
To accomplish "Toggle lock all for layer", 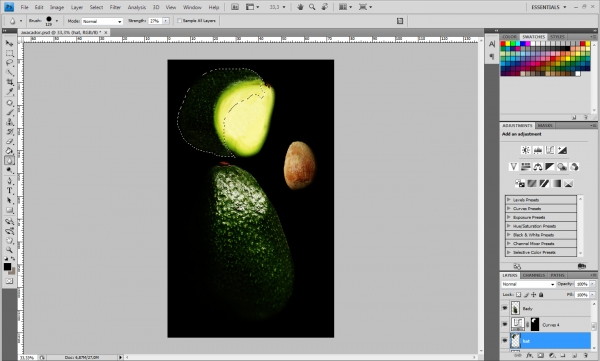I will click(541, 295).
